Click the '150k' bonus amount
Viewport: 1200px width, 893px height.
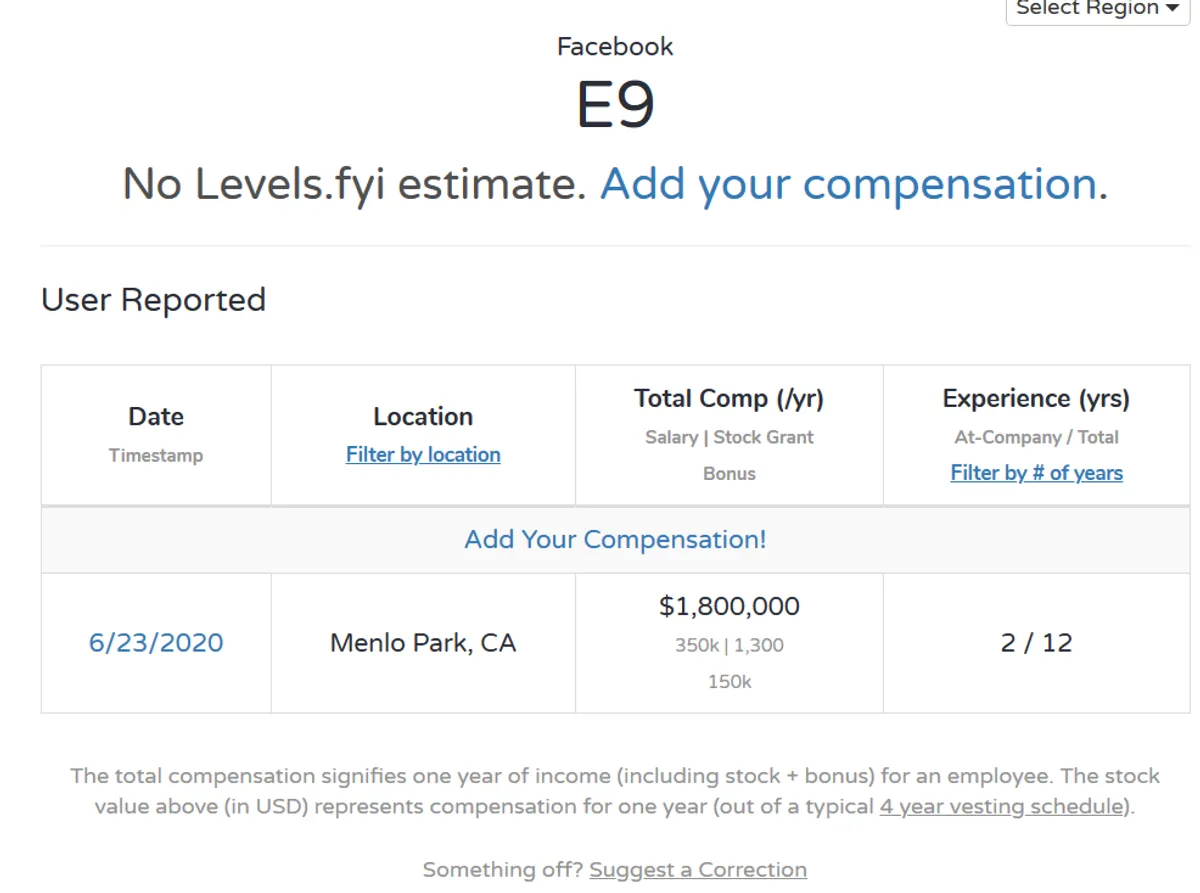click(x=729, y=682)
